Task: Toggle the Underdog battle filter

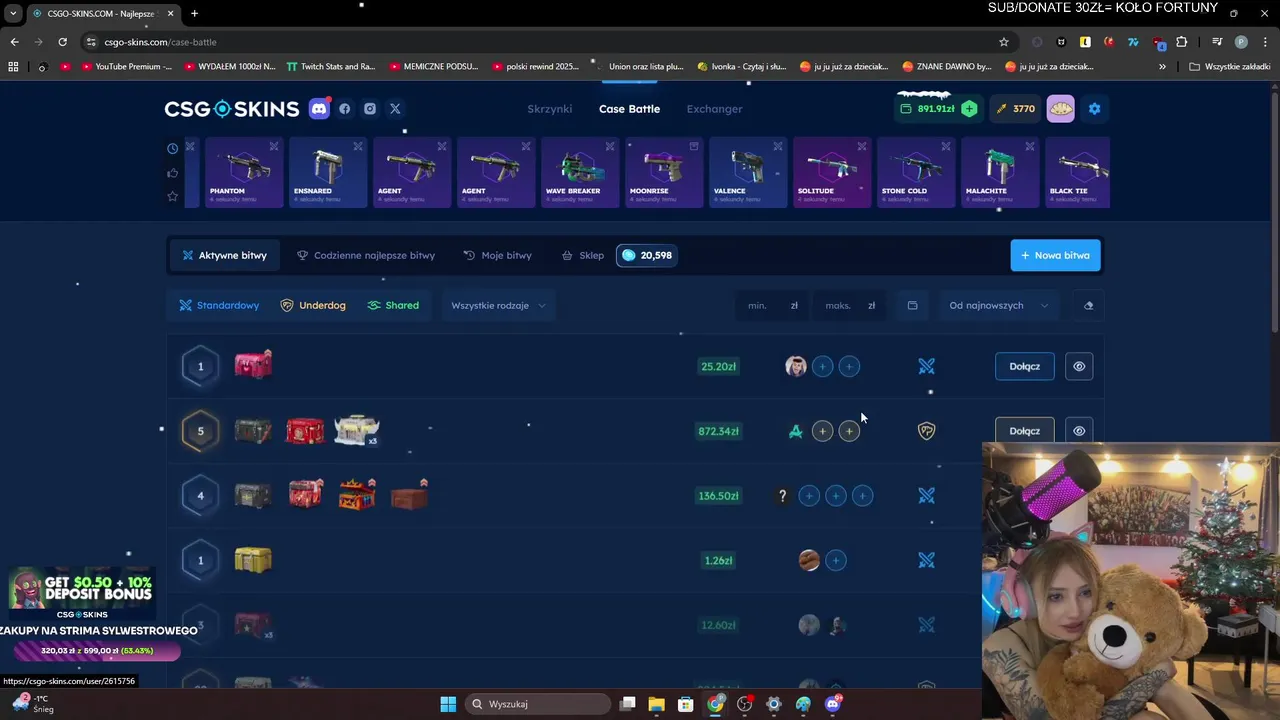Action: [313, 306]
